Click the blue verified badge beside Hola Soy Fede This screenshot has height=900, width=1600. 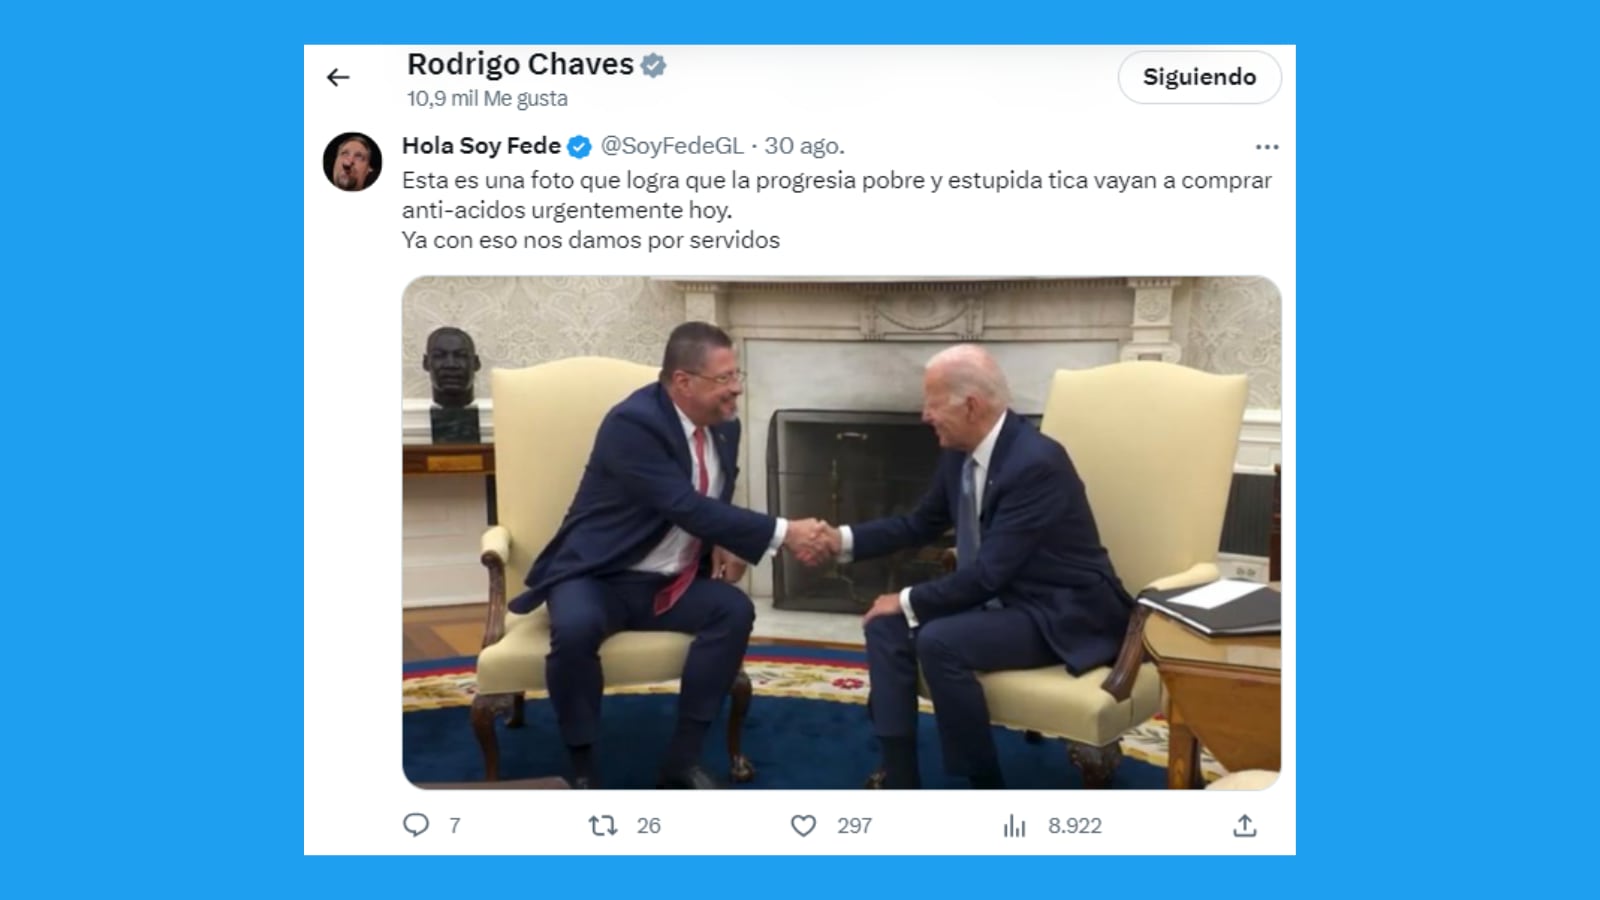tap(579, 147)
